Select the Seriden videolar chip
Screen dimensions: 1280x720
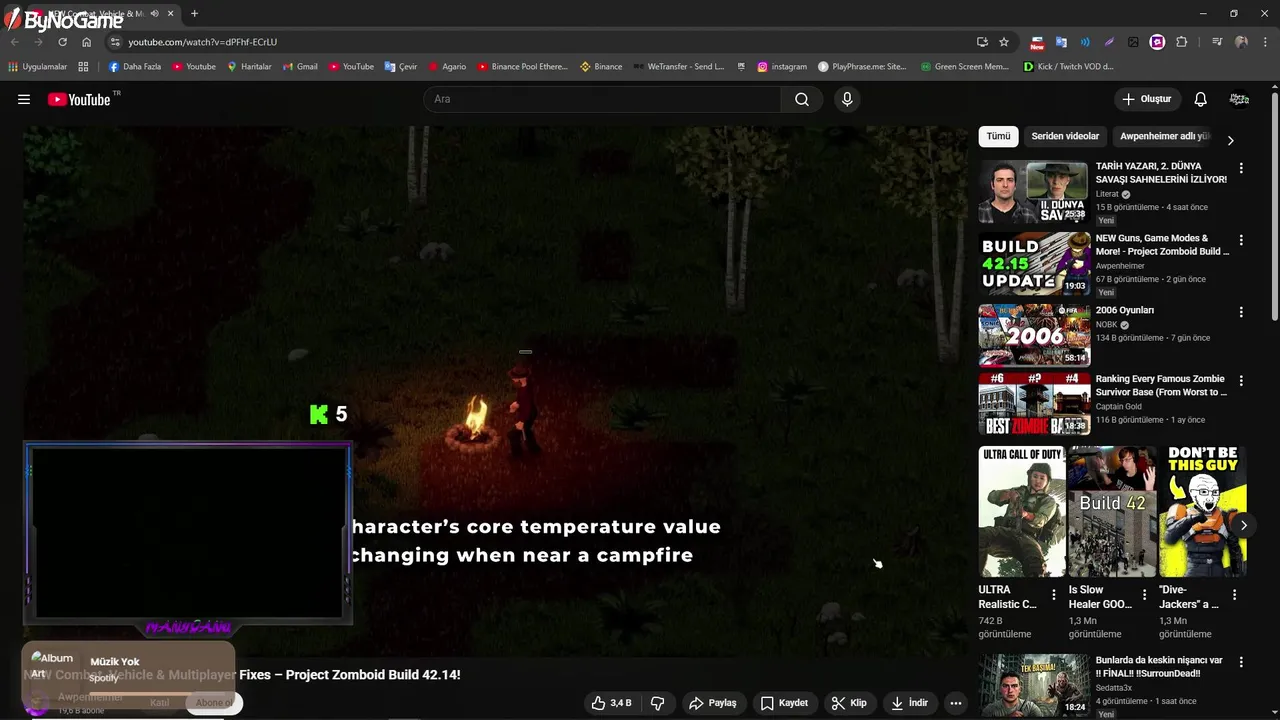[x=1065, y=136]
